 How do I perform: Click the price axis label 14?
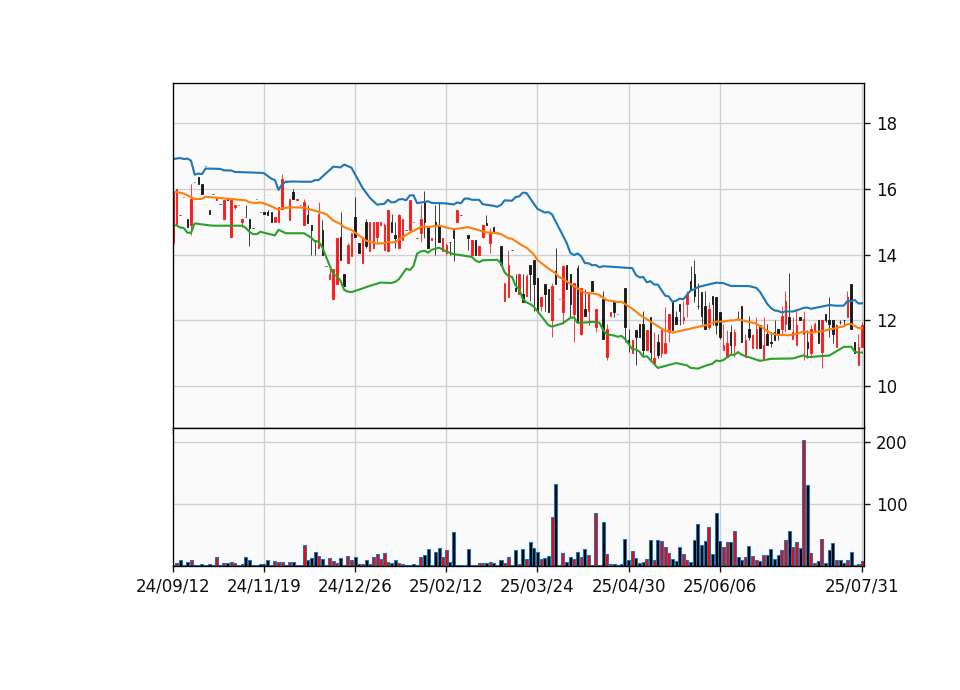[x=887, y=255]
